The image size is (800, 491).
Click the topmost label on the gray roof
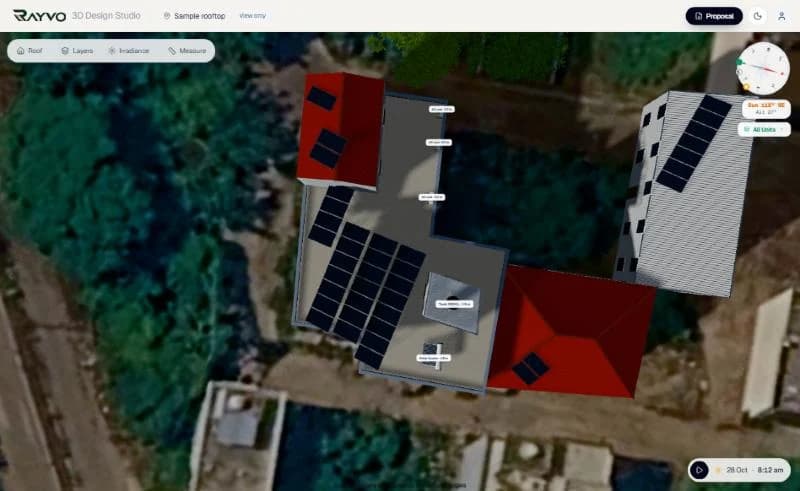[441, 109]
